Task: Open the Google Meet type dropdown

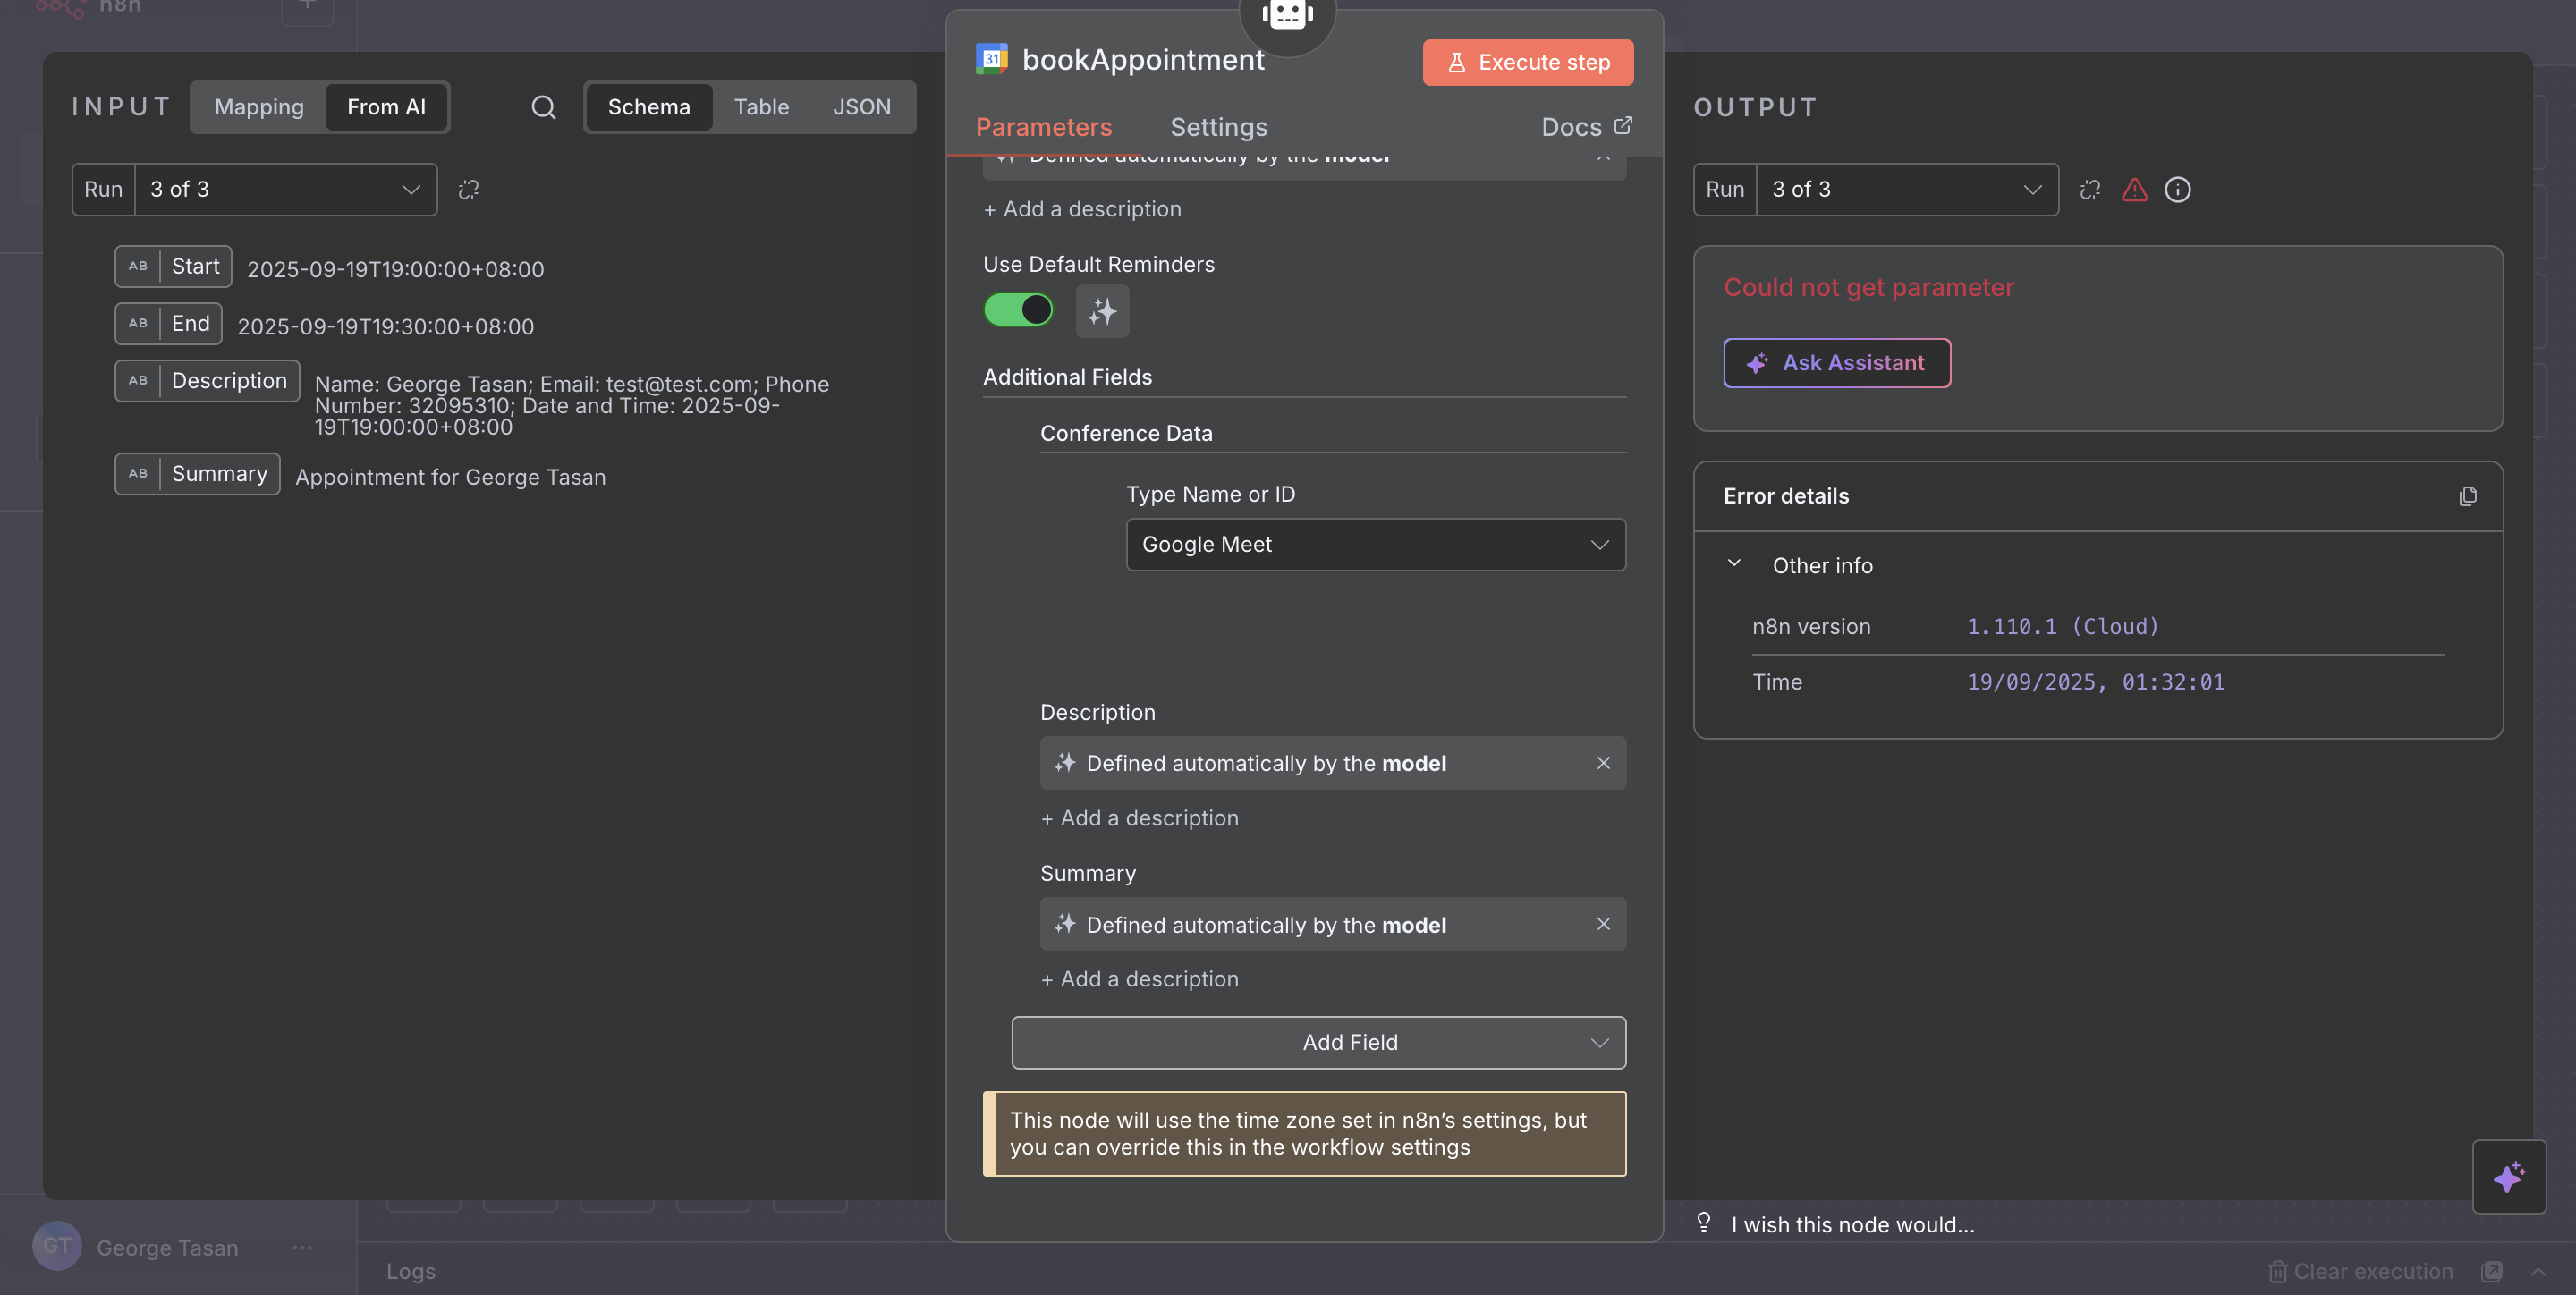Action: pyautogui.click(x=1375, y=544)
